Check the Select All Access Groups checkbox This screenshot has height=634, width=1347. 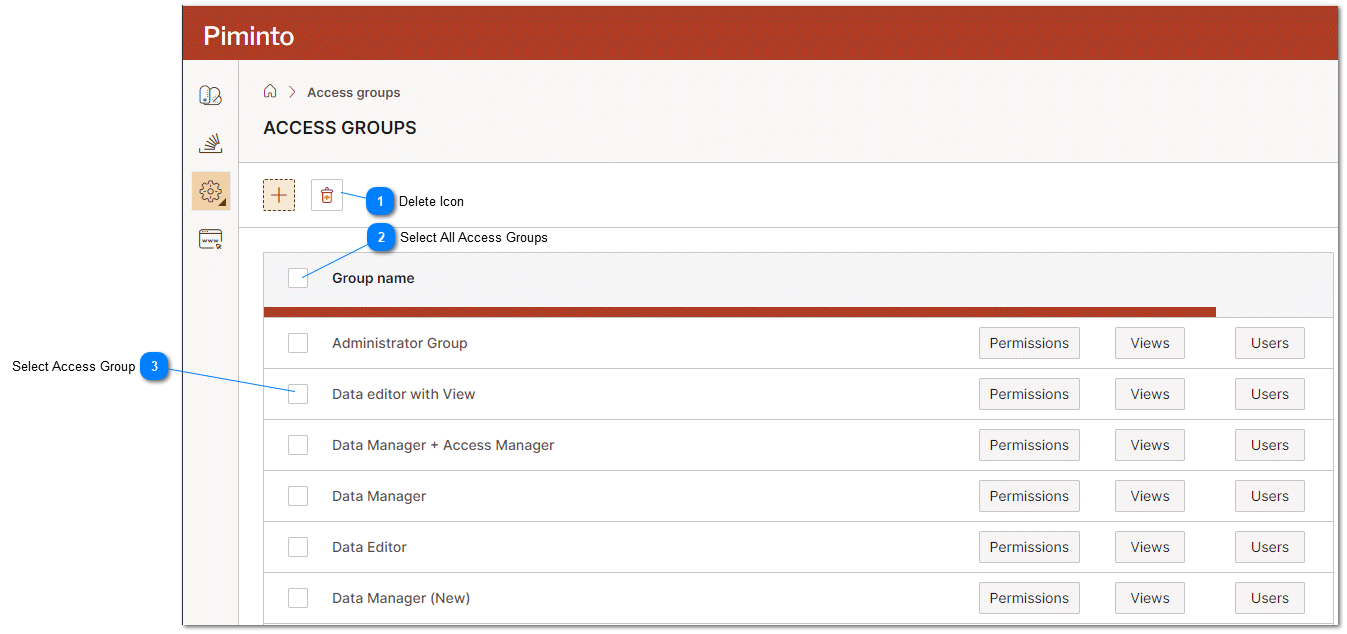(x=297, y=278)
